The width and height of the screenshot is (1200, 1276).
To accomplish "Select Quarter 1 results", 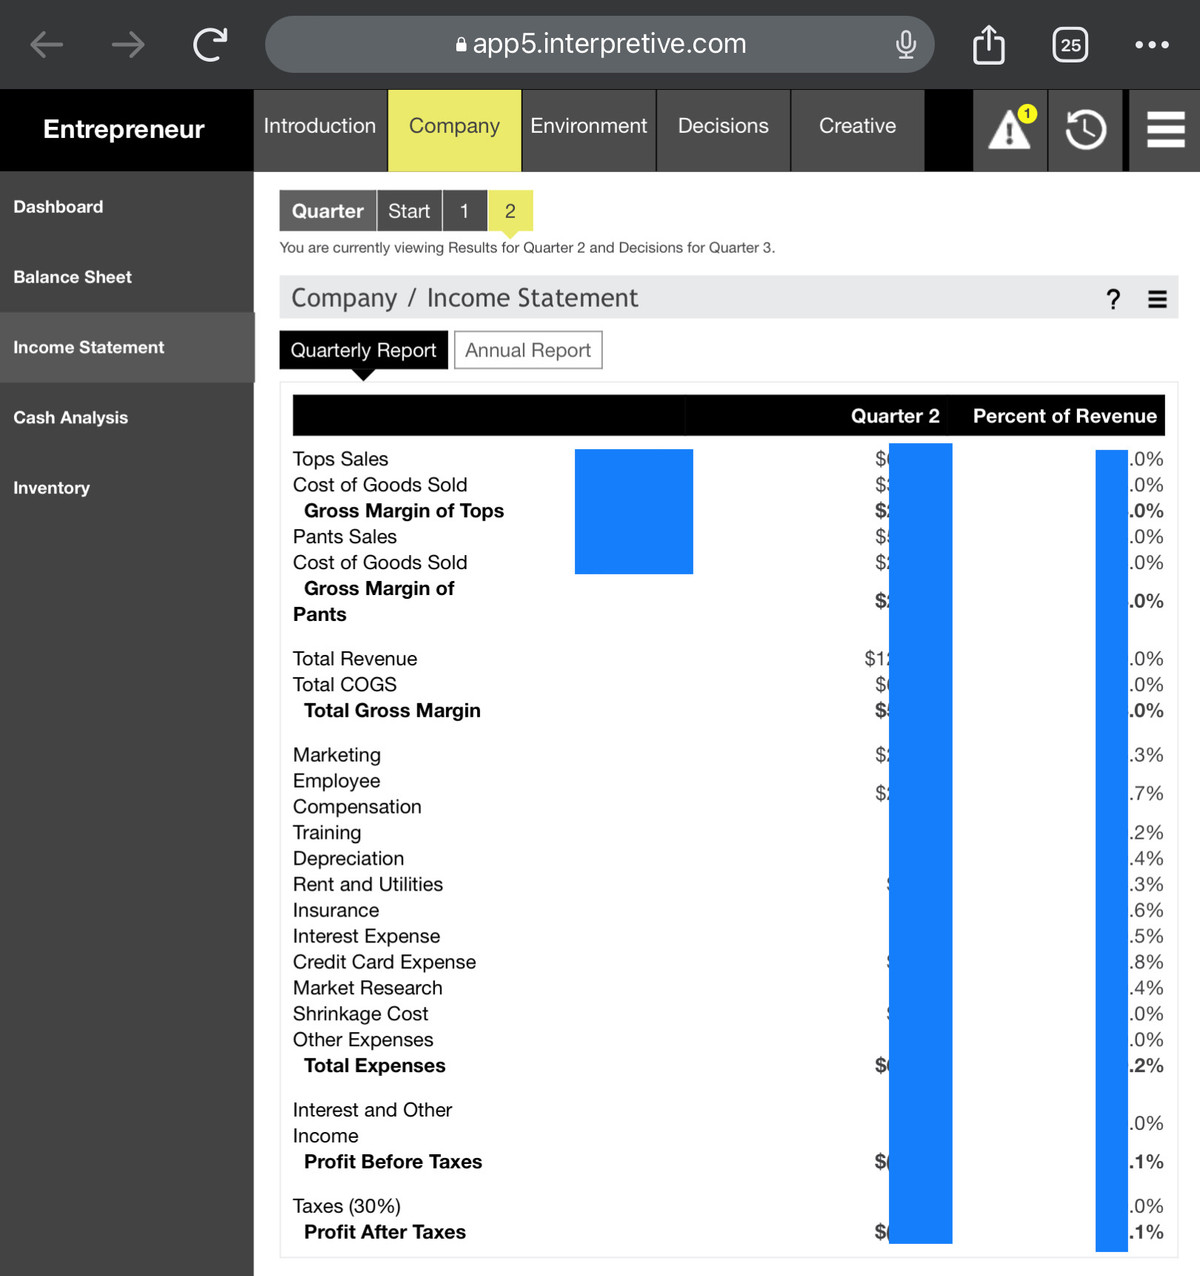I will pyautogui.click(x=464, y=211).
